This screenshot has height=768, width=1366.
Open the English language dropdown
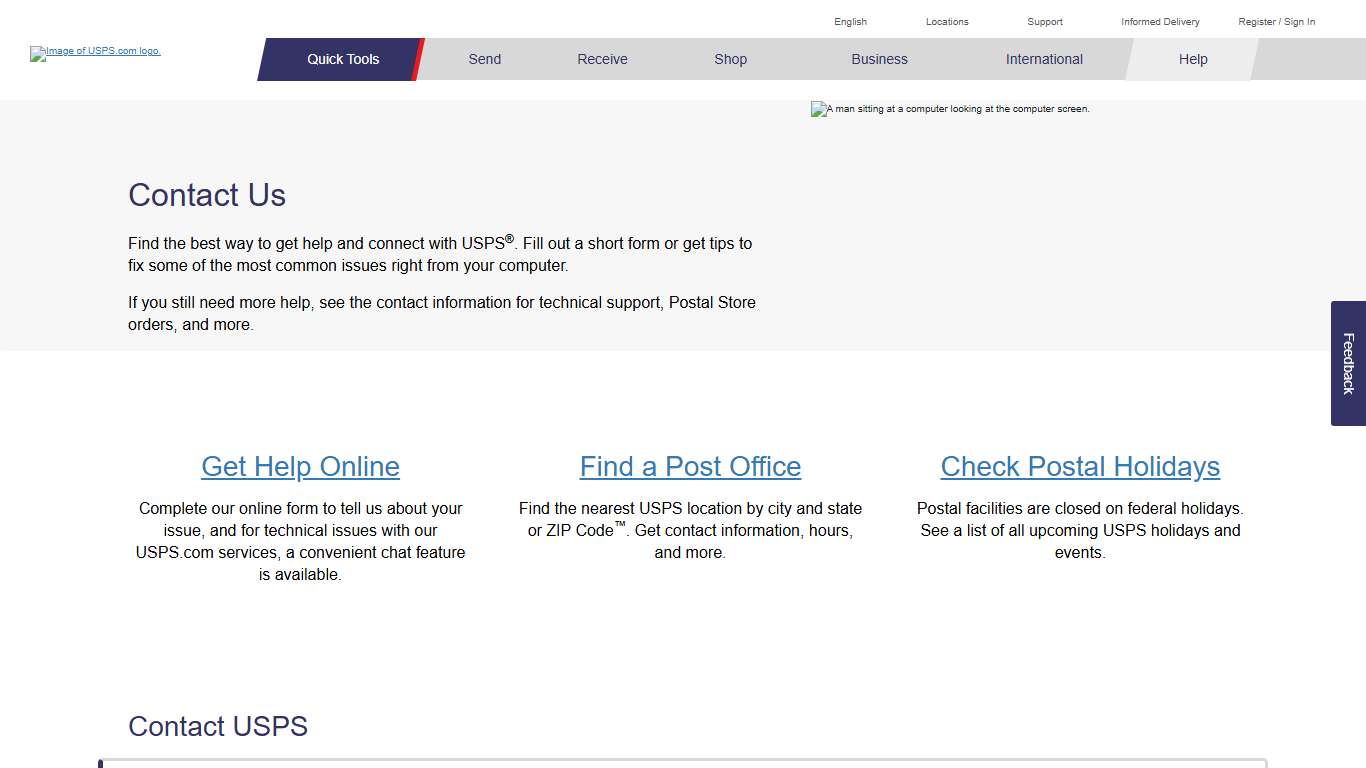coord(850,21)
